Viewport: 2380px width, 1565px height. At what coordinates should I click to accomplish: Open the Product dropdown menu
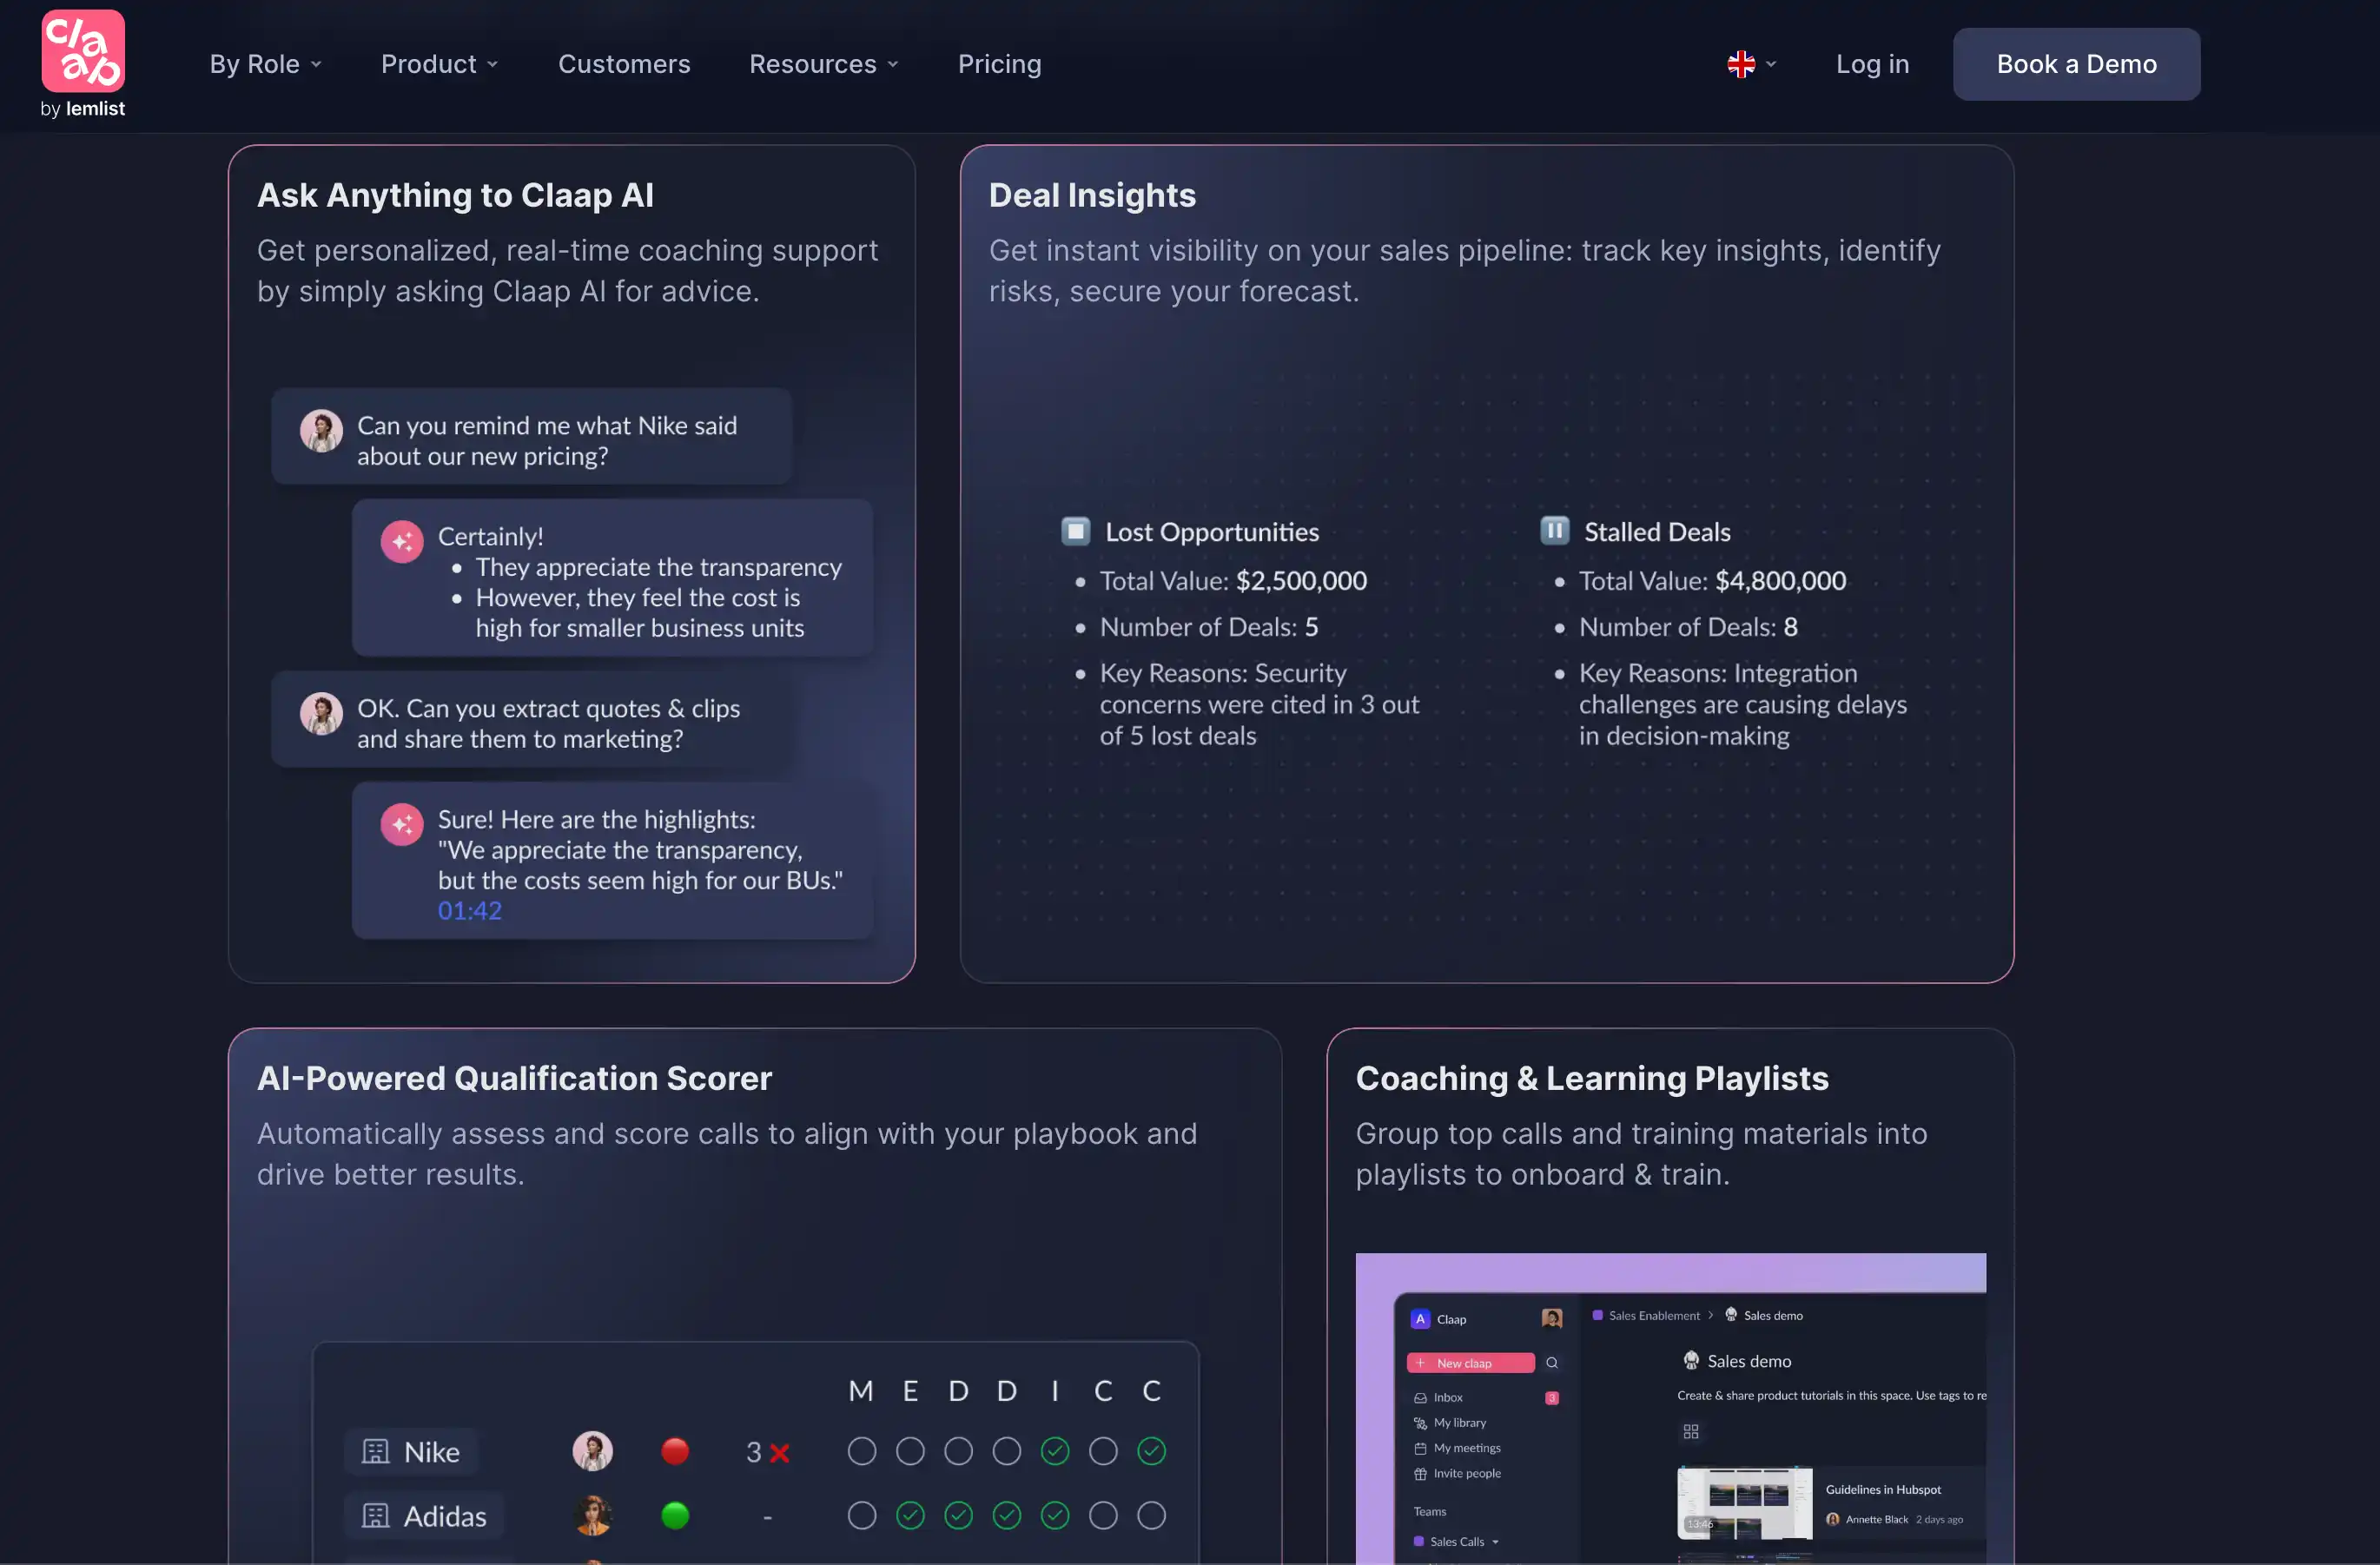[x=439, y=64]
